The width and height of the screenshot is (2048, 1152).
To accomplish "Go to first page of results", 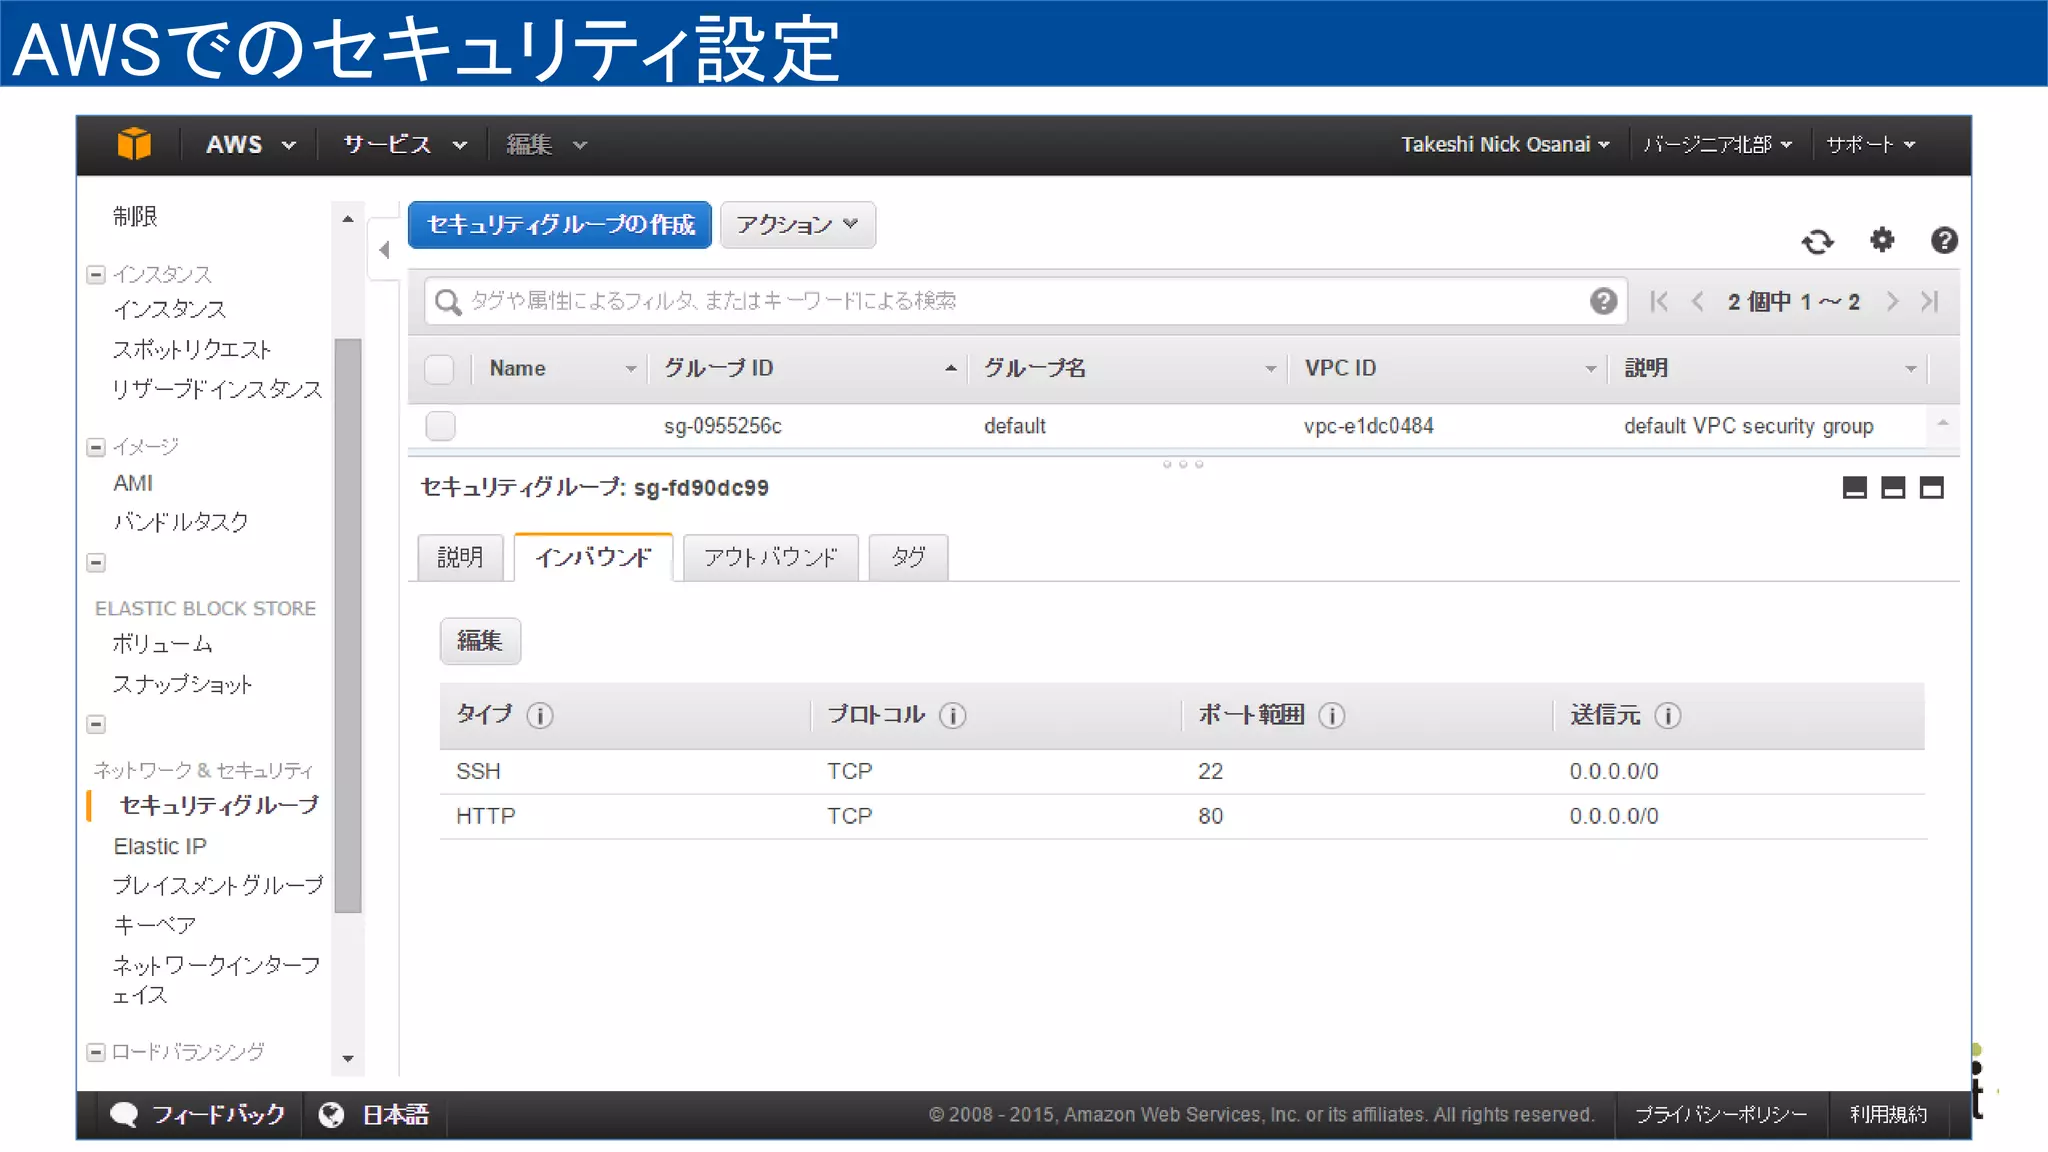I will click(1659, 301).
